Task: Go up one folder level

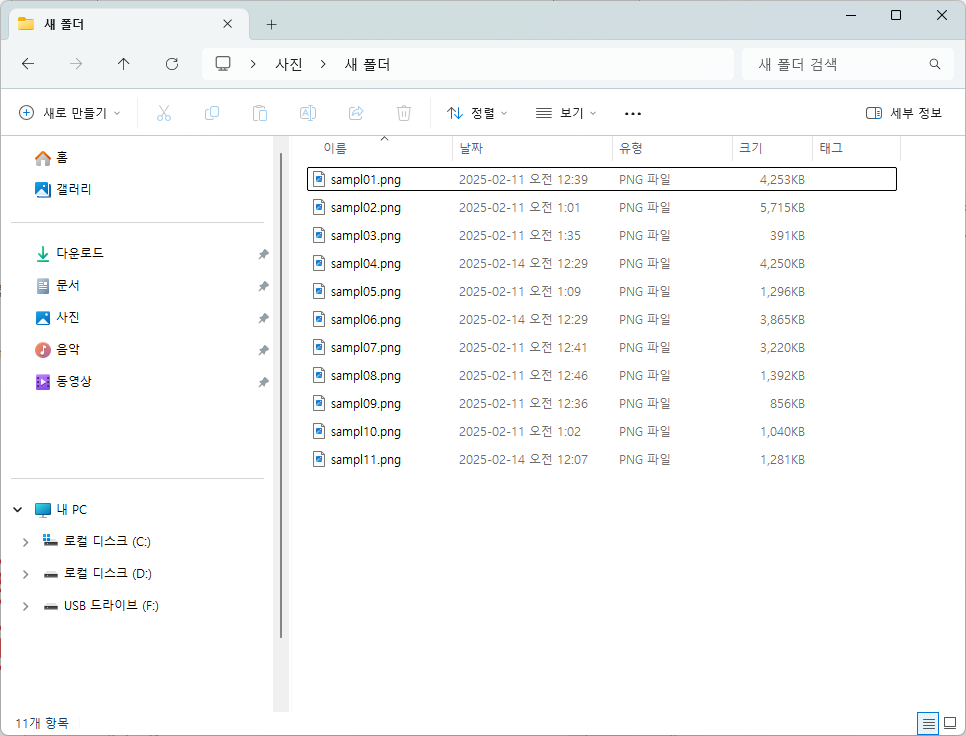Action: (x=124, y=64)
